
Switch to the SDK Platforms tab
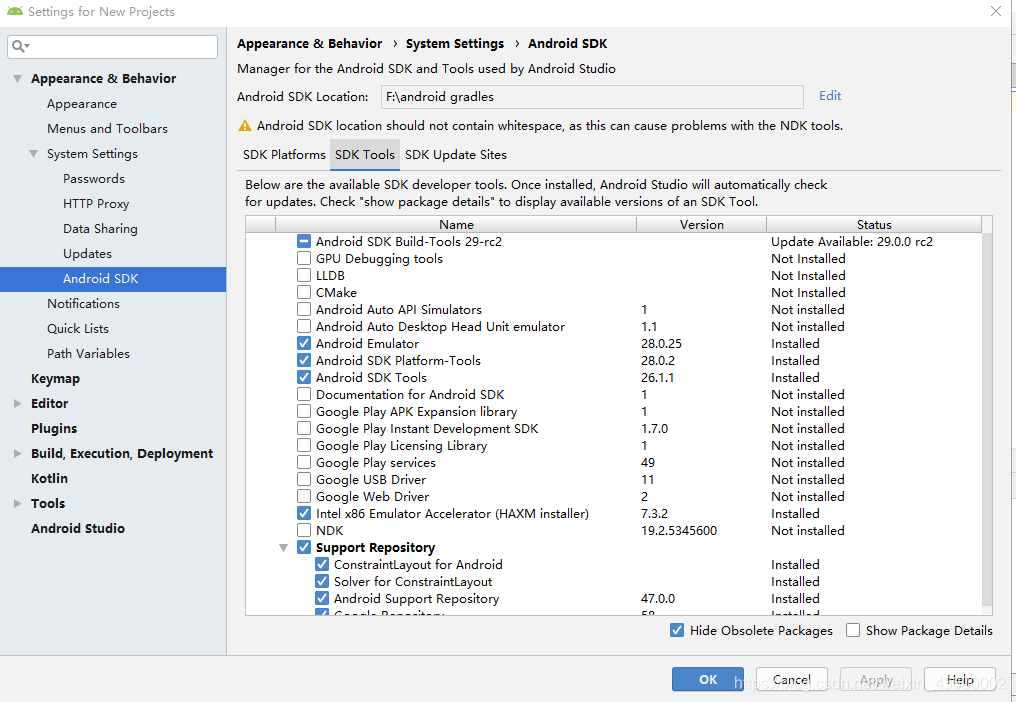[284, 155]
